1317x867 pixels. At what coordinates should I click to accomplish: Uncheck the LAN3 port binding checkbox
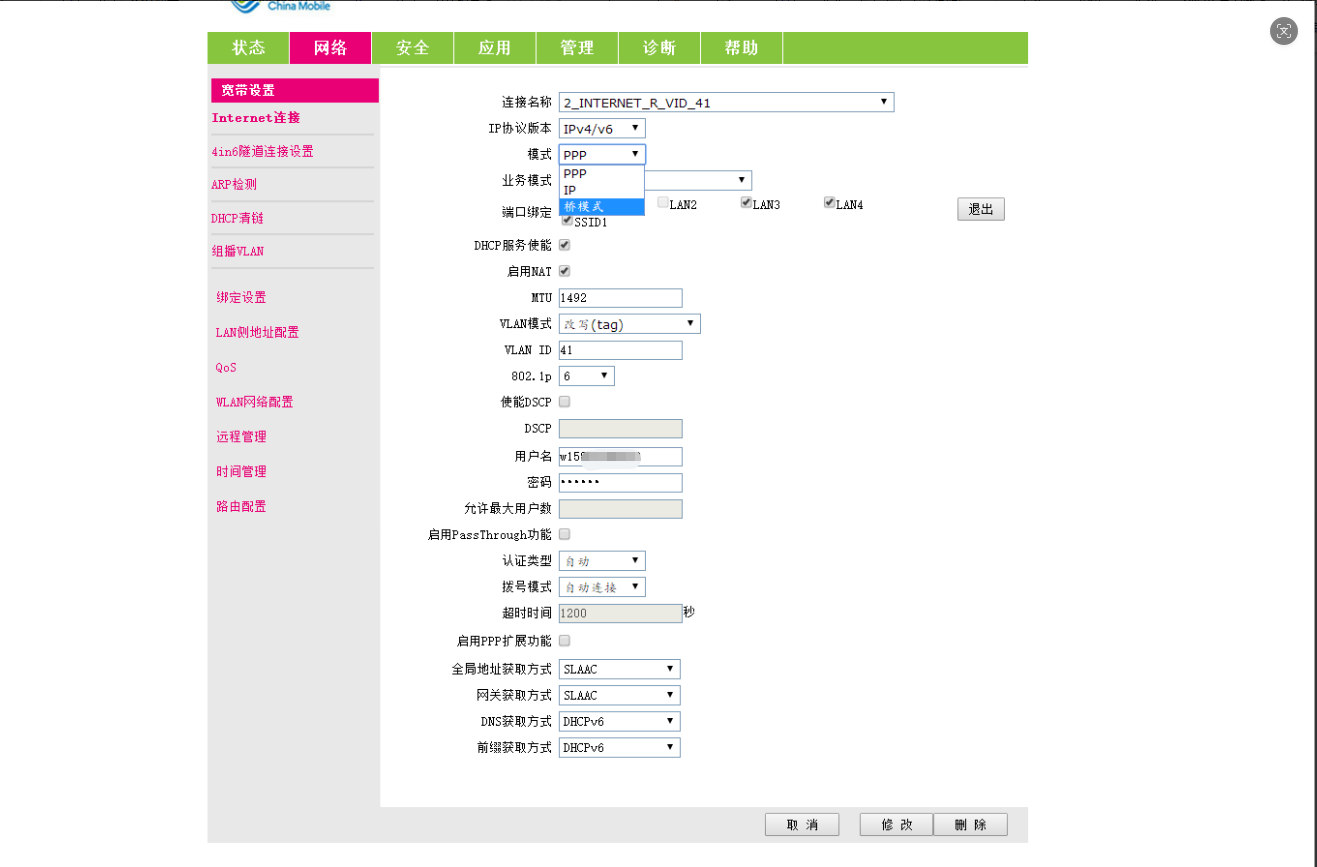[746, 203]
